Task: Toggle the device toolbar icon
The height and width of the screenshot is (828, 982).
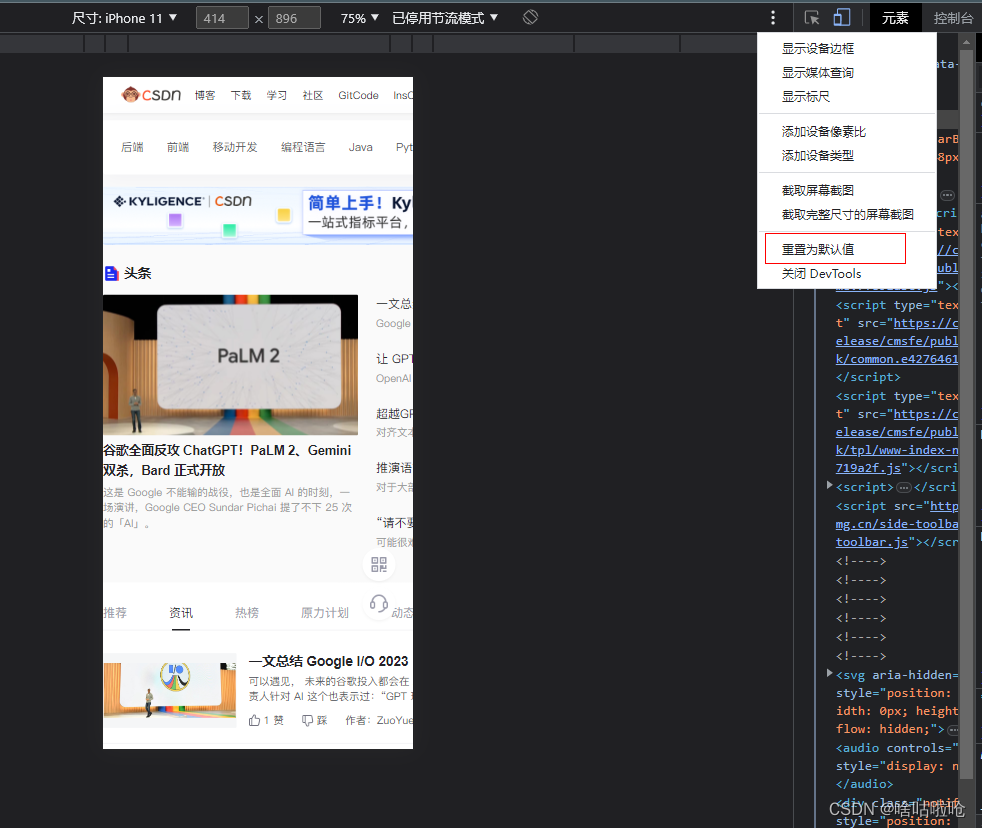Action: 842,18
